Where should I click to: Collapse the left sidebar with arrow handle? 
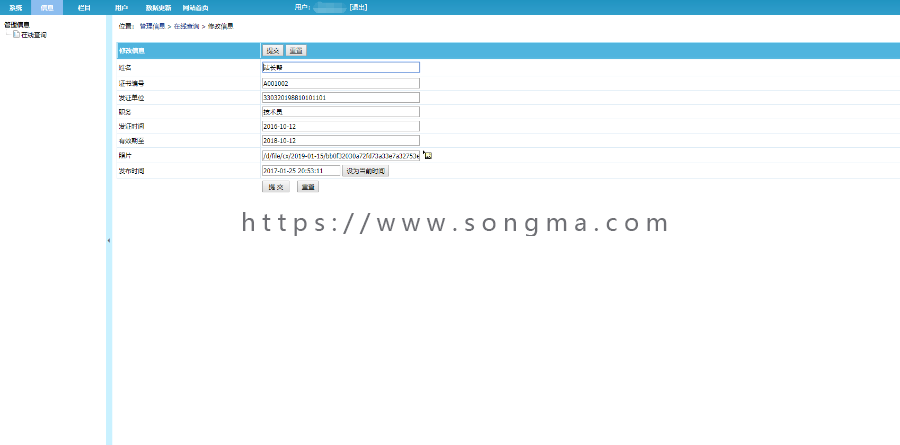pyautogui.click(x=108, y=241)
